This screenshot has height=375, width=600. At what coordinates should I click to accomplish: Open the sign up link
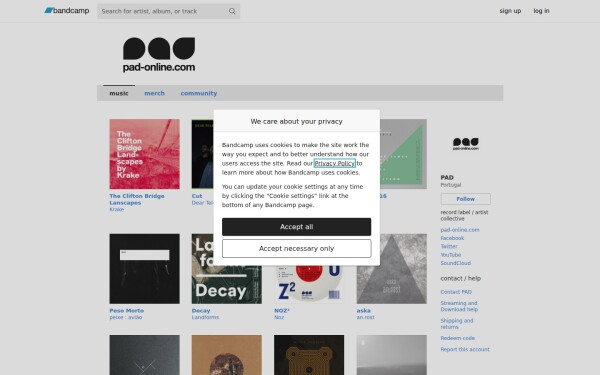coord(510,11)
